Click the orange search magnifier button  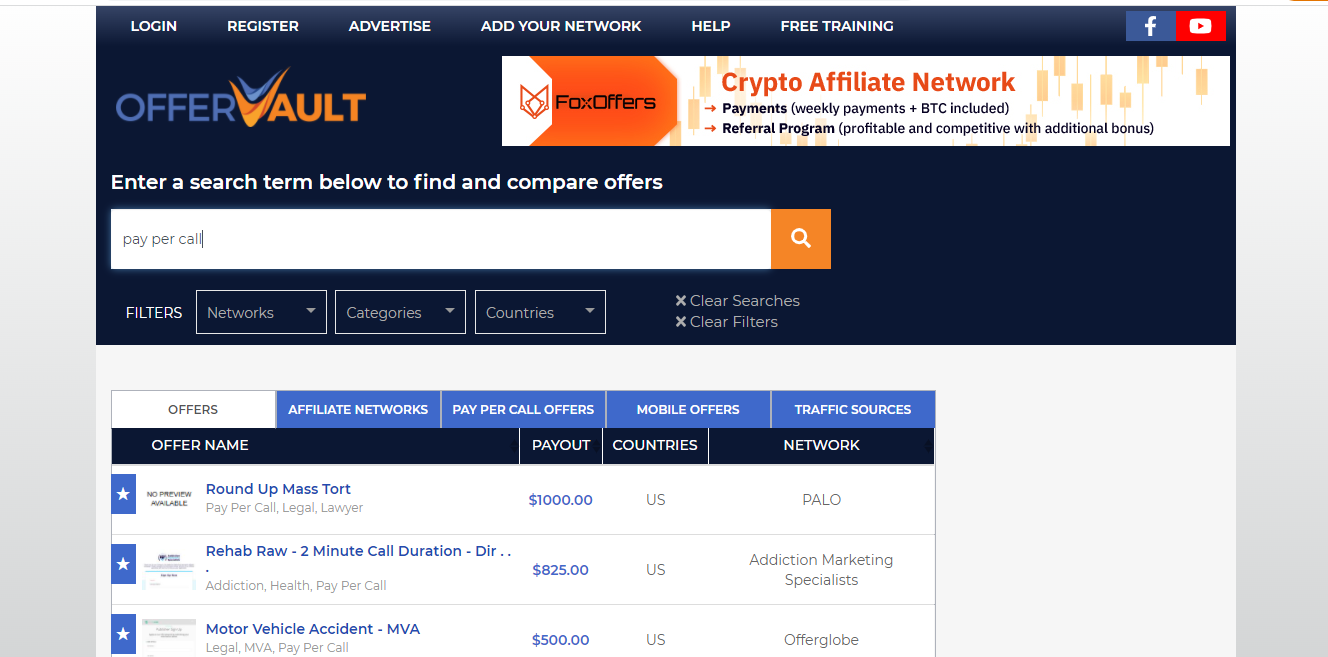(801, 239)
